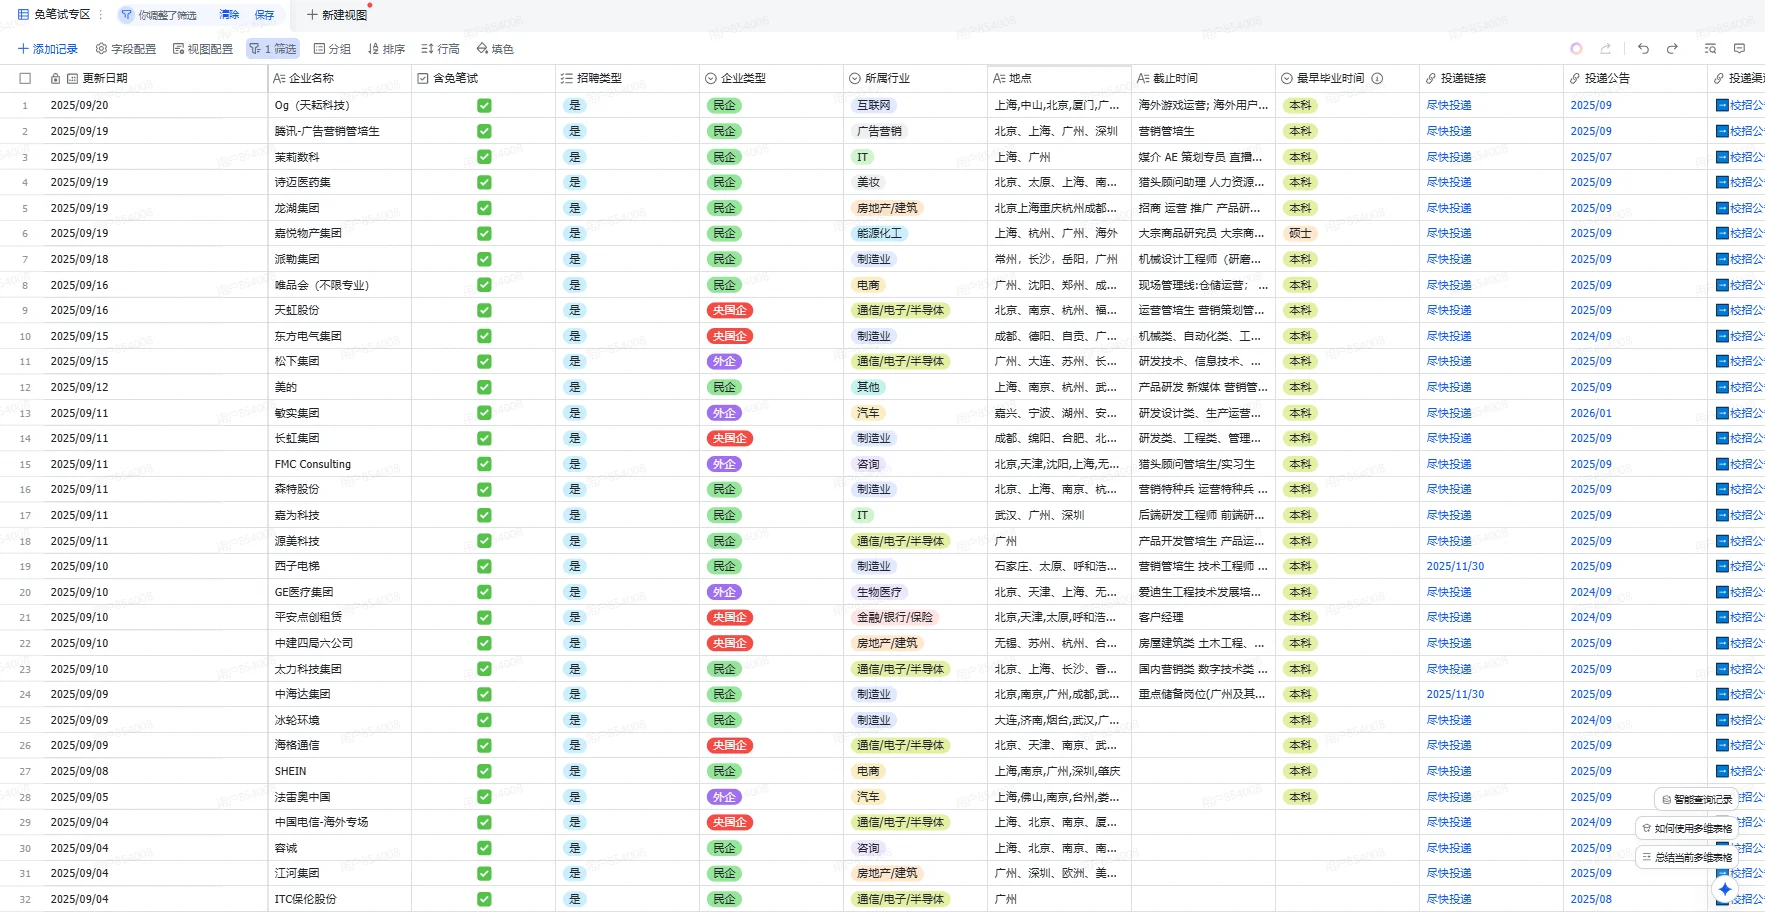This screenshot has width=1765, height=912.
Task: Open the 分组 grouping options
Action: [332, 49]
